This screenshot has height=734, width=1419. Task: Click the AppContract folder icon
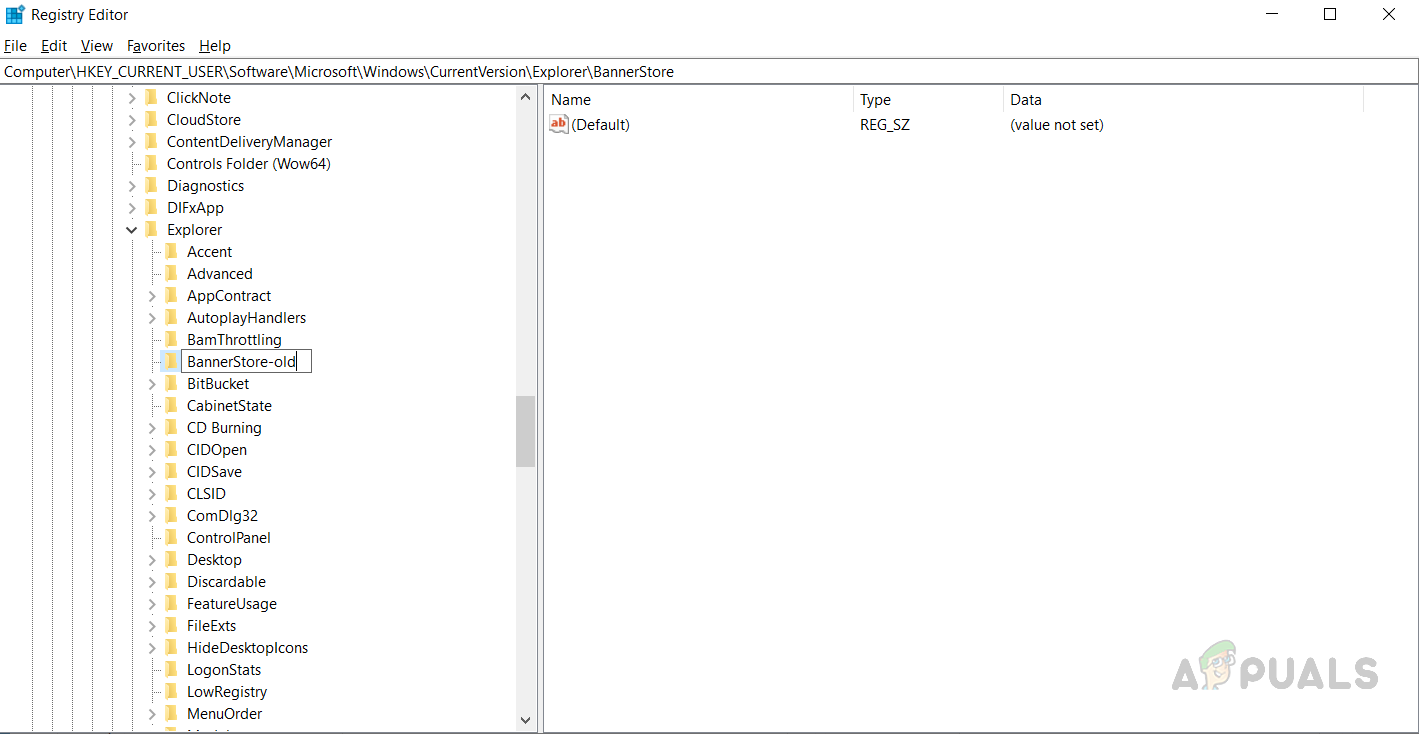172,295
